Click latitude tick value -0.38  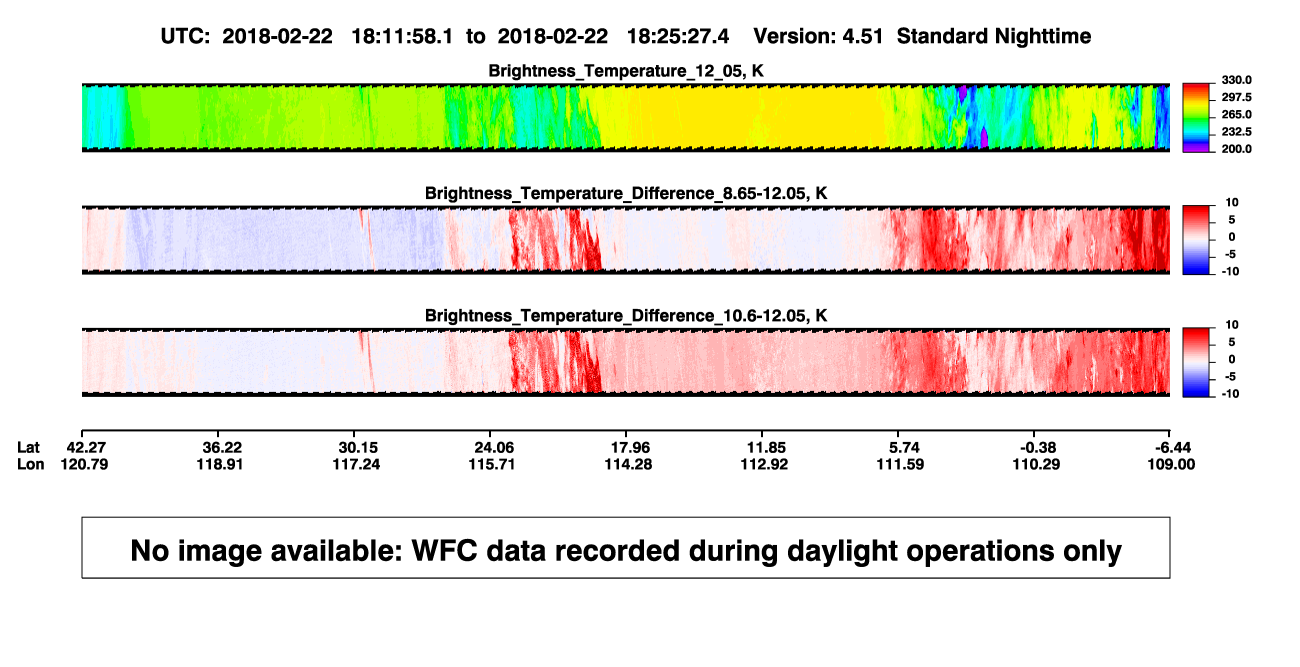pos(1037,447)
